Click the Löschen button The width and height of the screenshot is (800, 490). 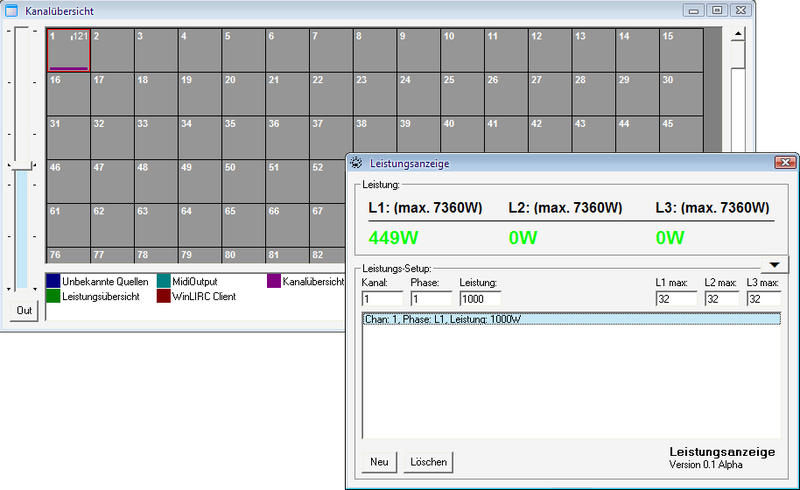click(x=427, y=462)
